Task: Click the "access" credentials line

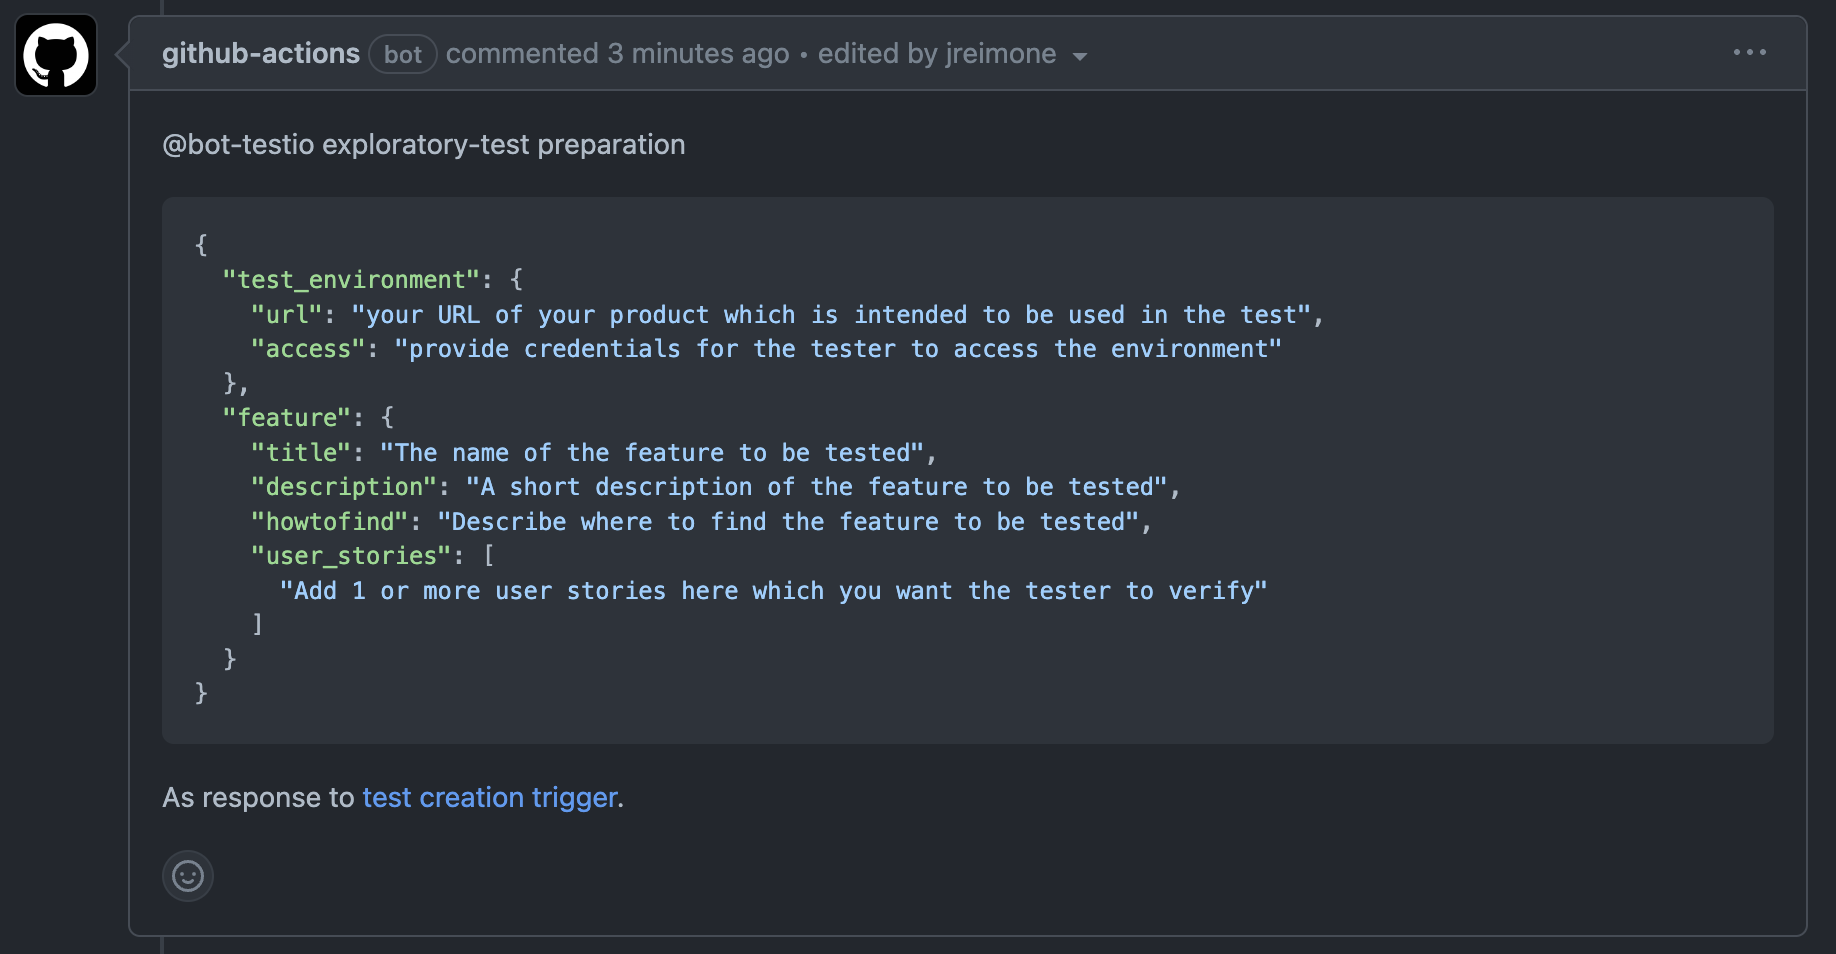Action: (766, 349)
